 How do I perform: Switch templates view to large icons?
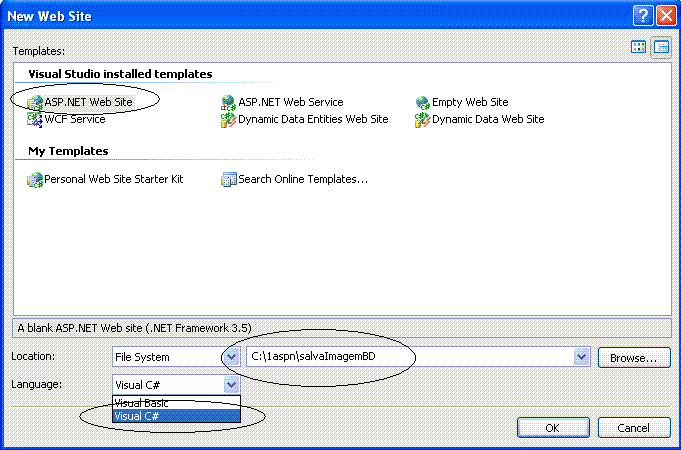(638, 47)
